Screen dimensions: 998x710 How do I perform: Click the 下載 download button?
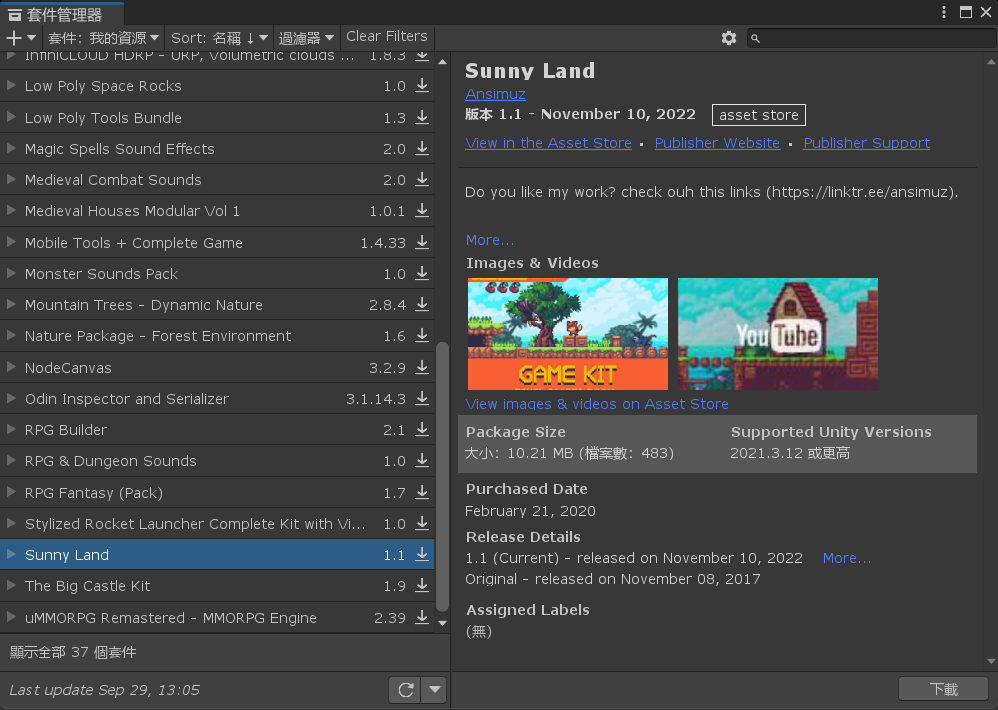[x=943, y=690]
